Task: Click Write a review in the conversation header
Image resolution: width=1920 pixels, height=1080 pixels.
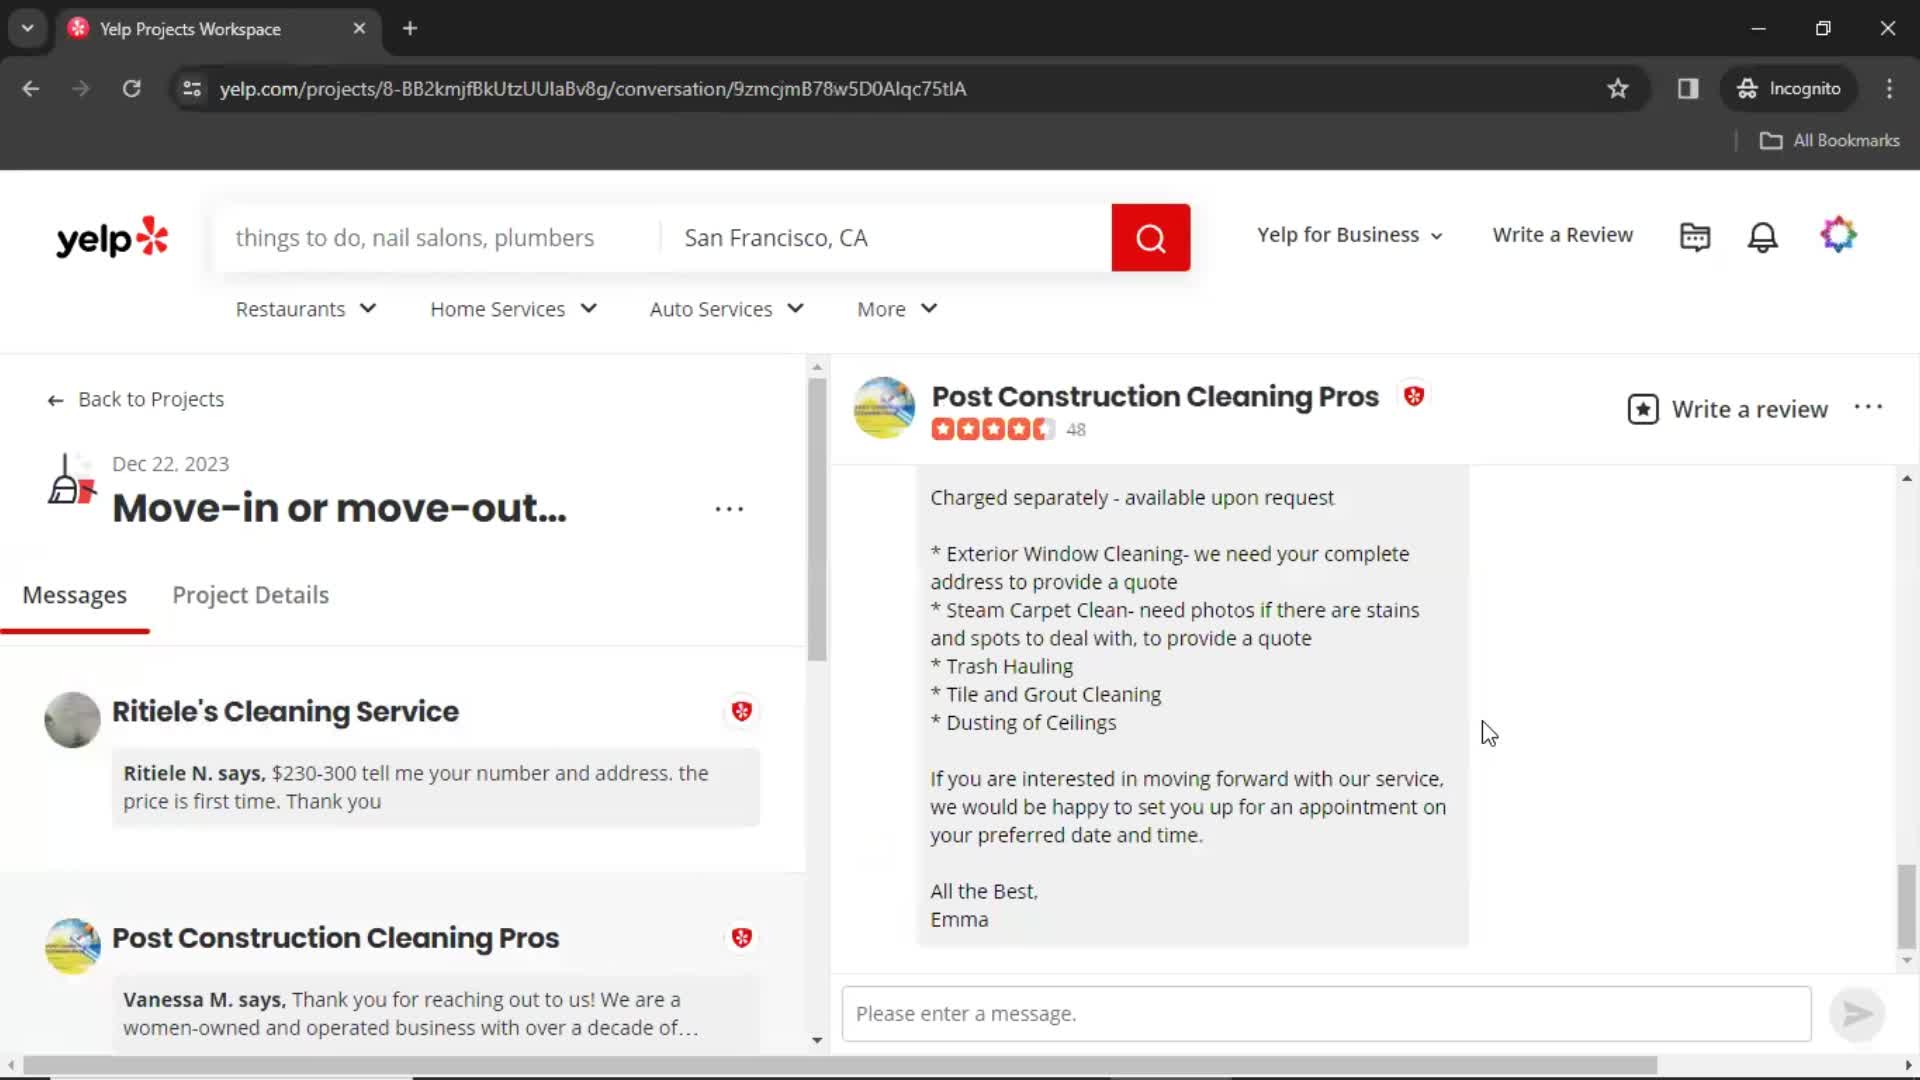Action: 1749,409
